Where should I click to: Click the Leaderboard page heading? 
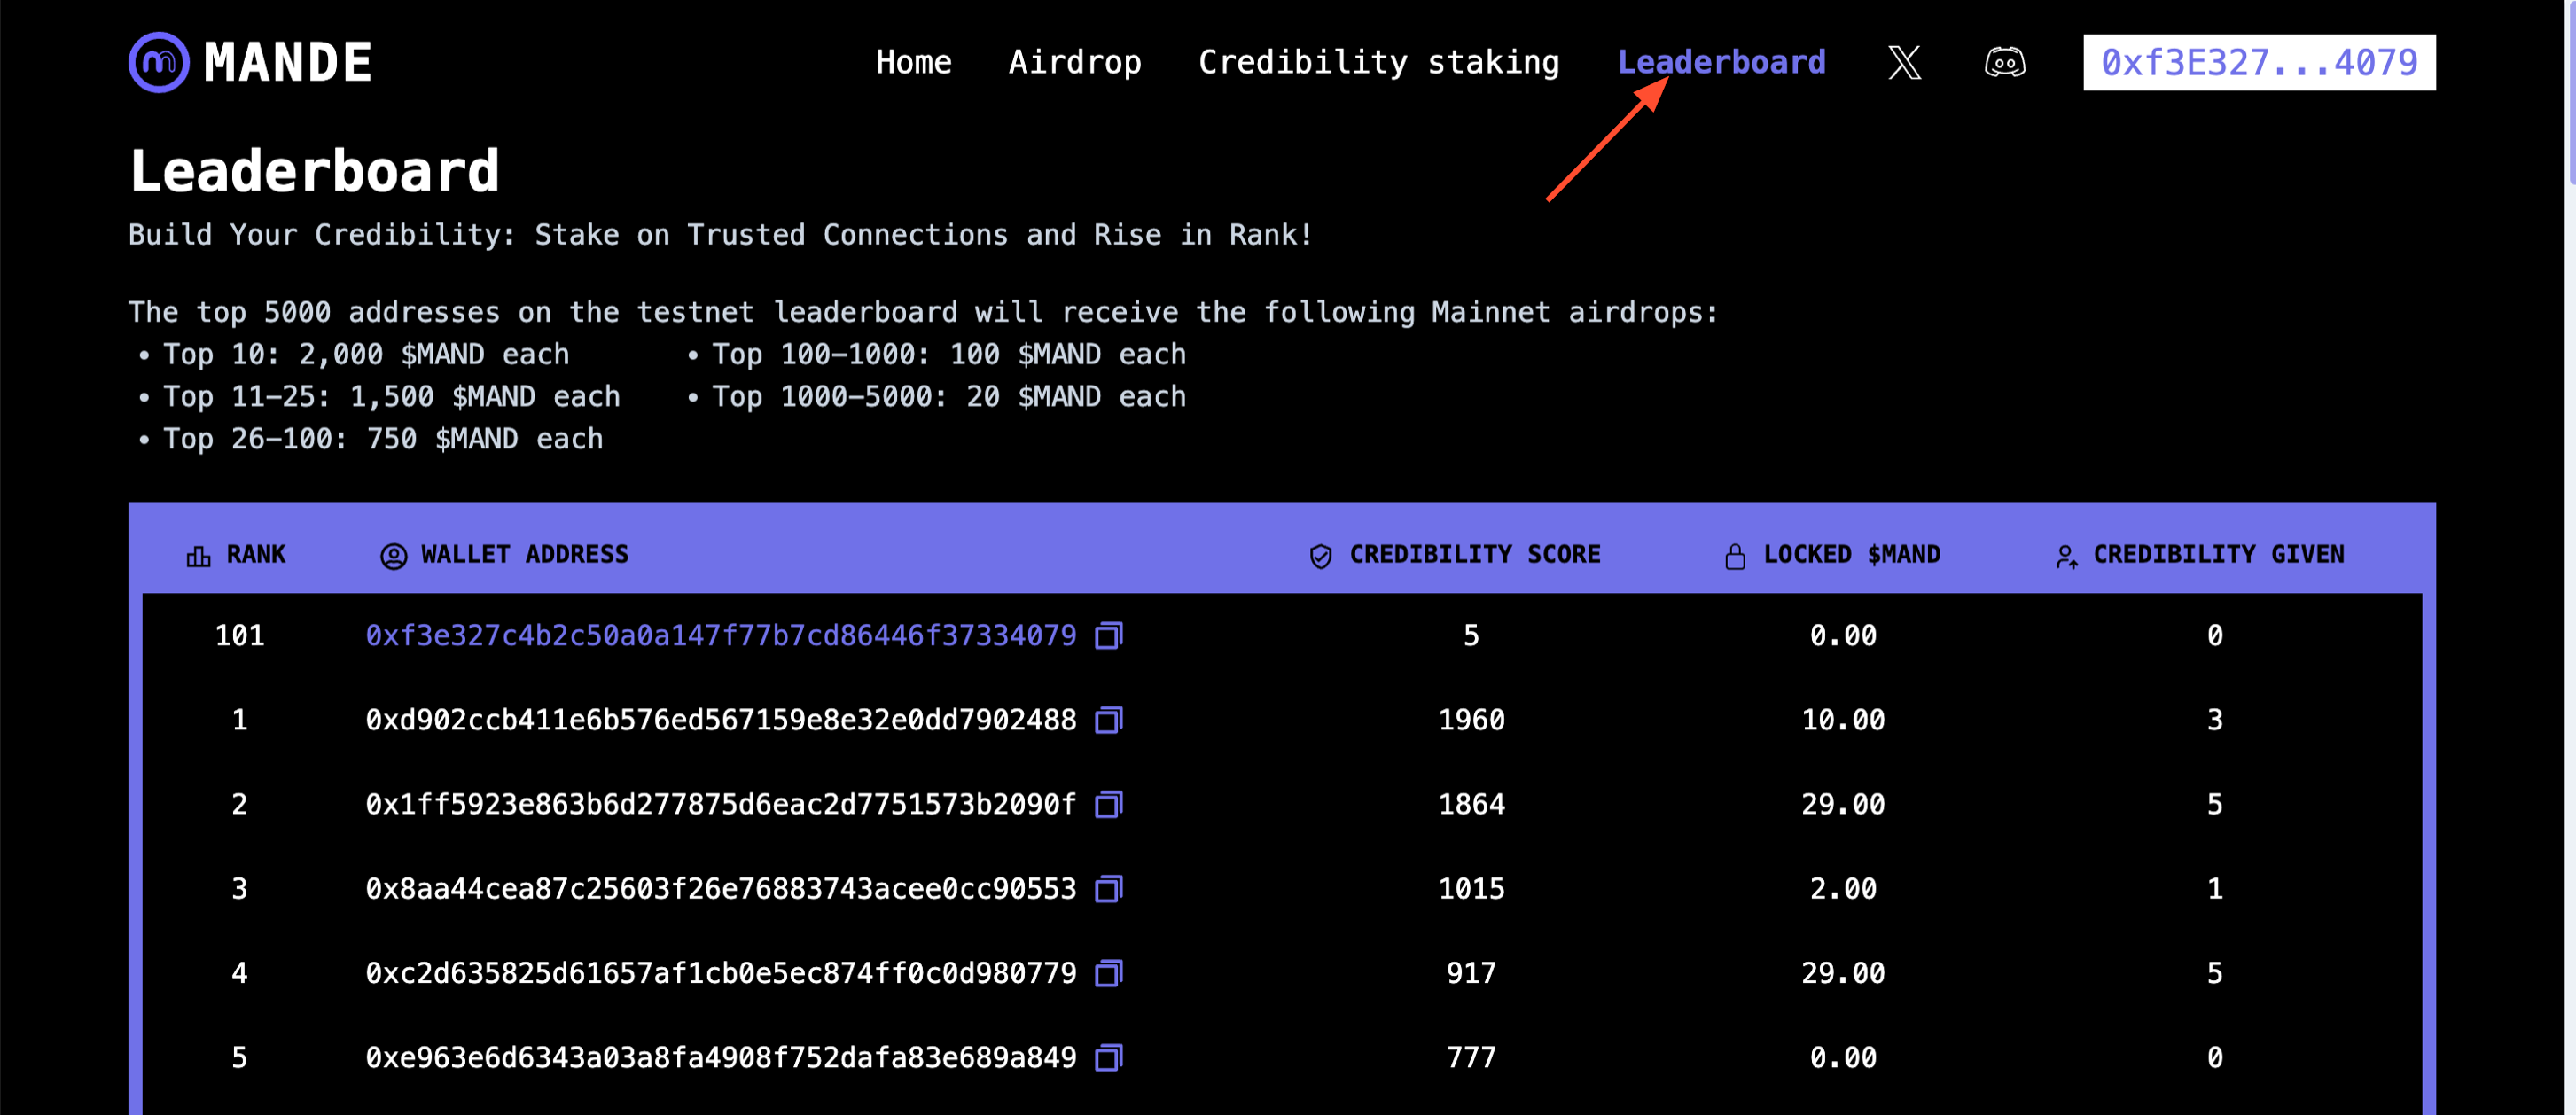click(314, 171)
